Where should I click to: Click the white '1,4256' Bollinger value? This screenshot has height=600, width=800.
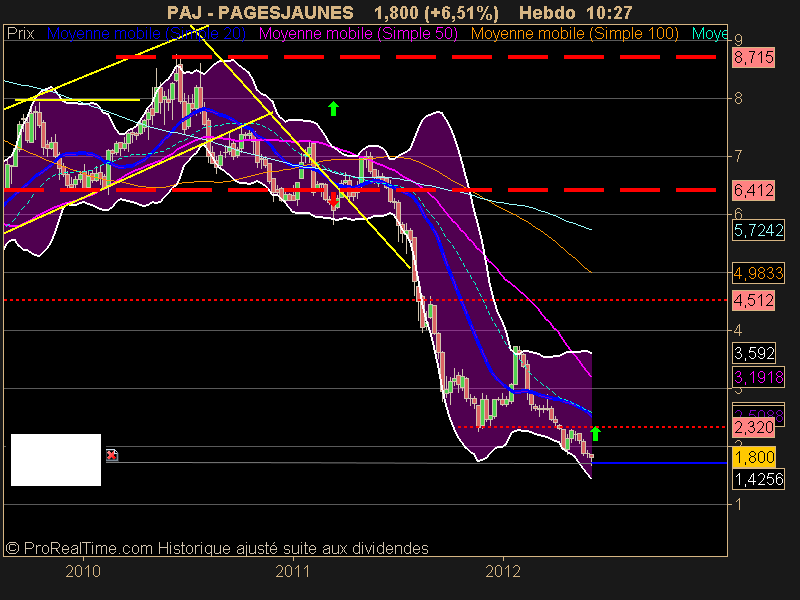click(x=758, y=480)
